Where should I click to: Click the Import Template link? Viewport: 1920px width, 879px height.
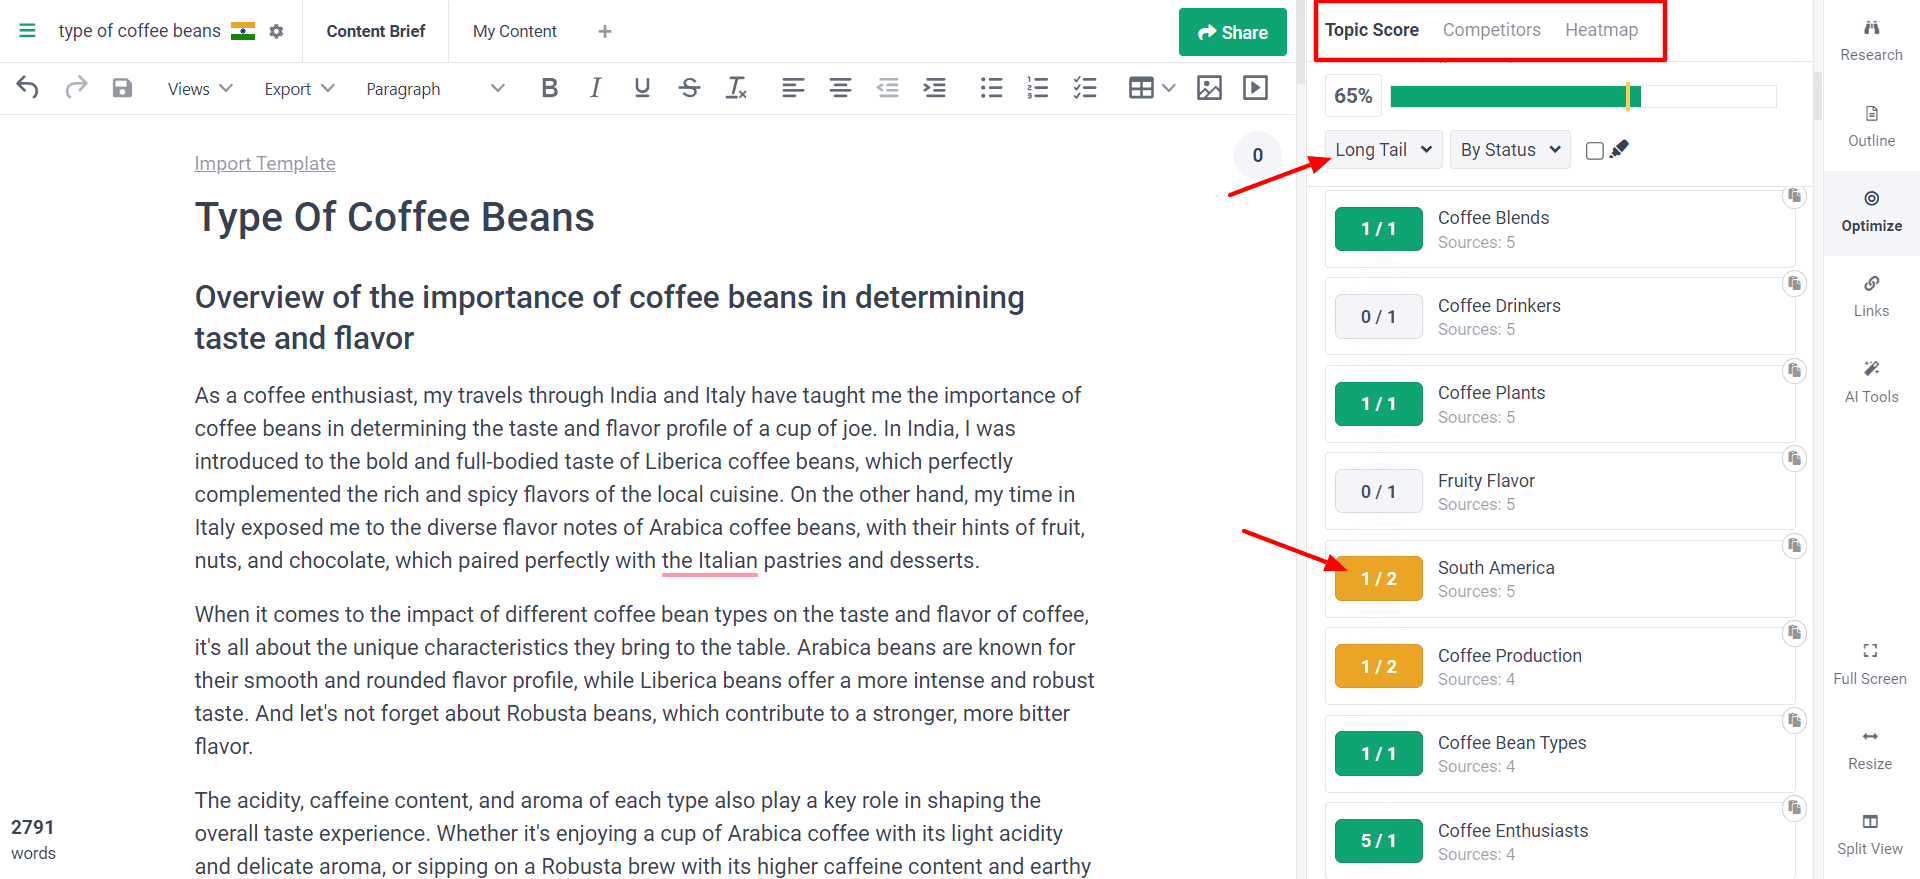[265, 163]
